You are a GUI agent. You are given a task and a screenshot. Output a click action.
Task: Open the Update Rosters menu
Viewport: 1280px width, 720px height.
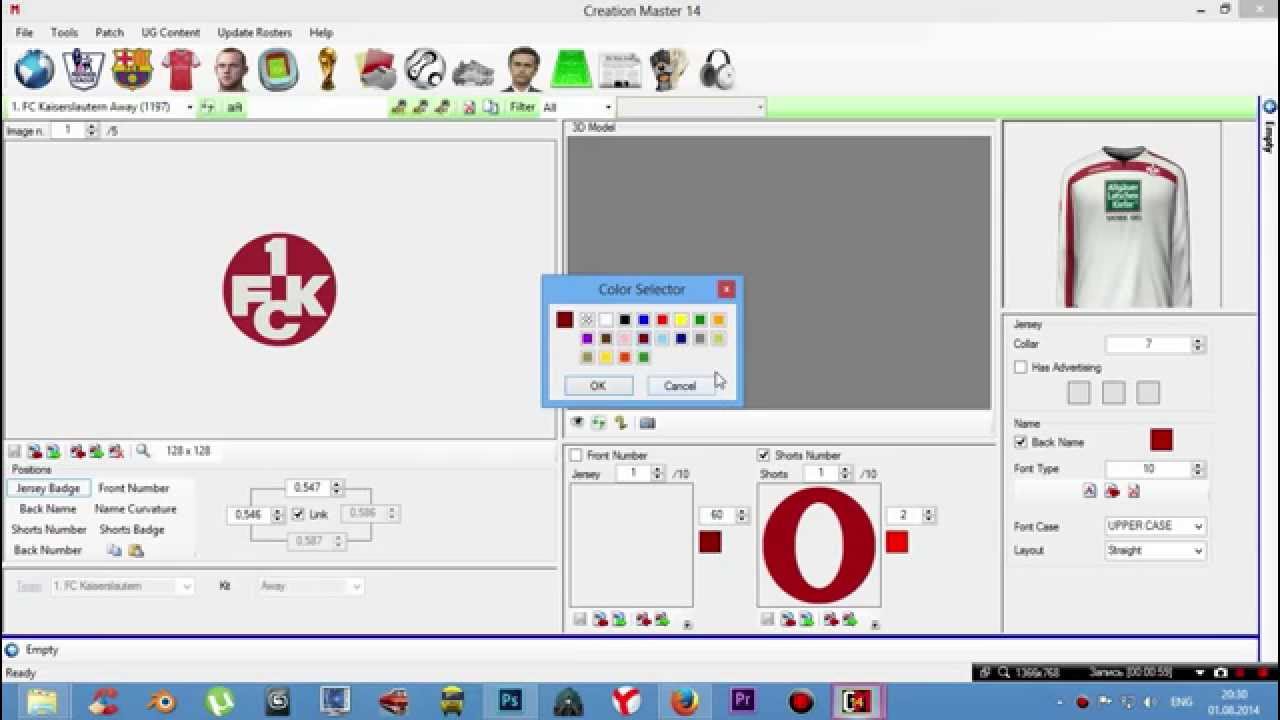(254, 33)
